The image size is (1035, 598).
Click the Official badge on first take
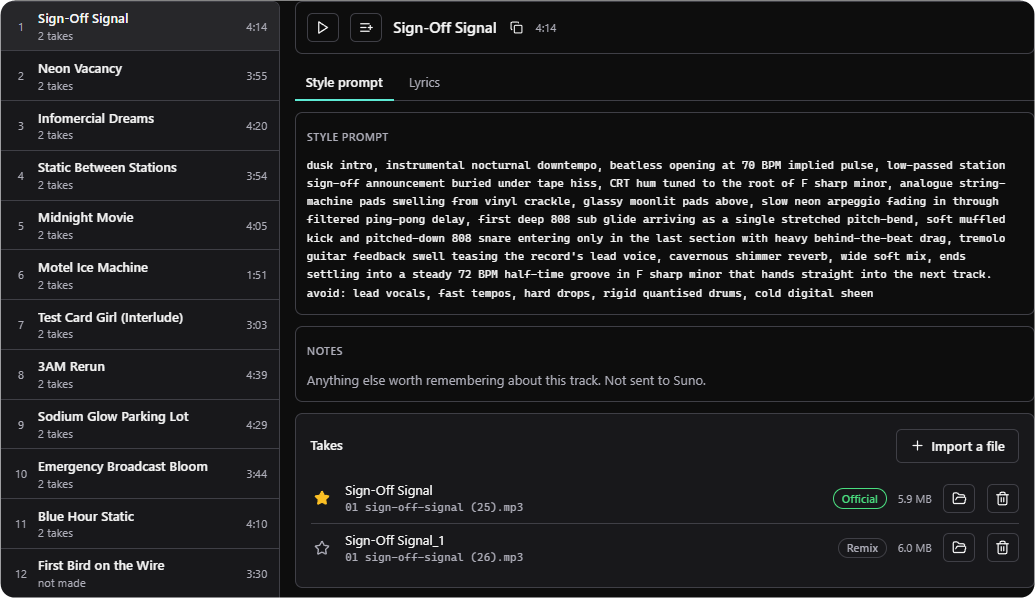[859, 499]
